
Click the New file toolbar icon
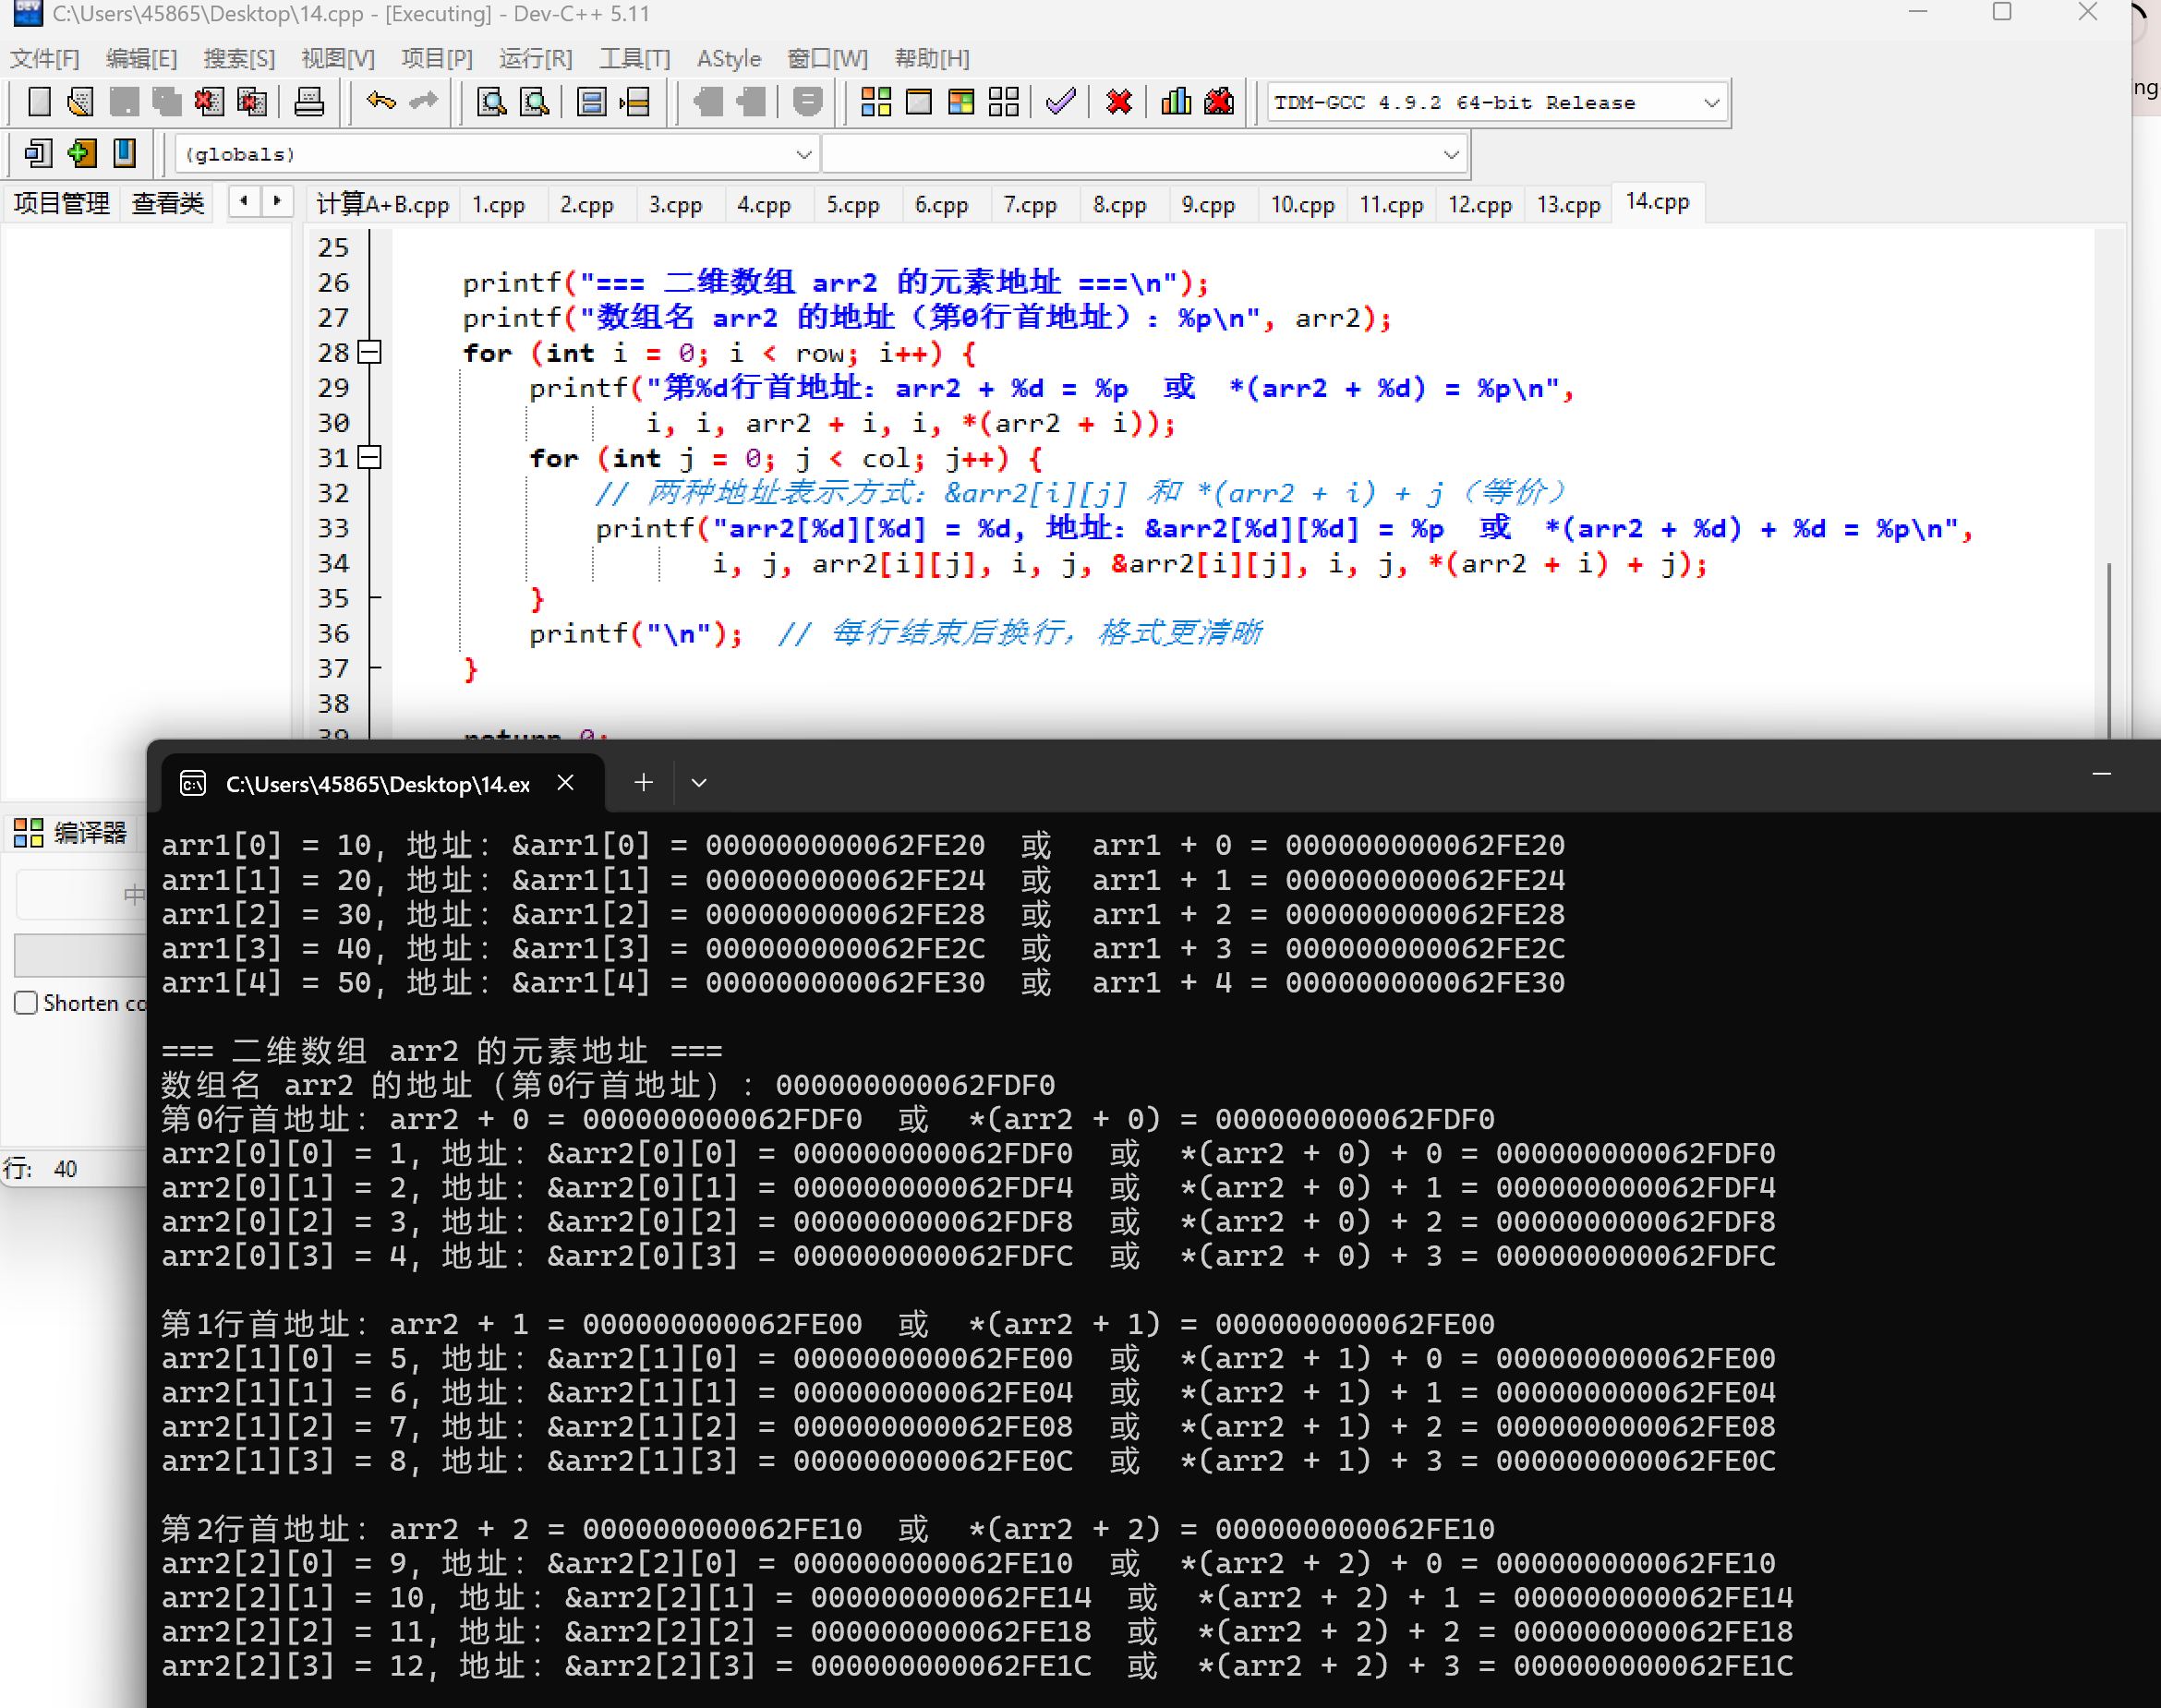(39, 102)
